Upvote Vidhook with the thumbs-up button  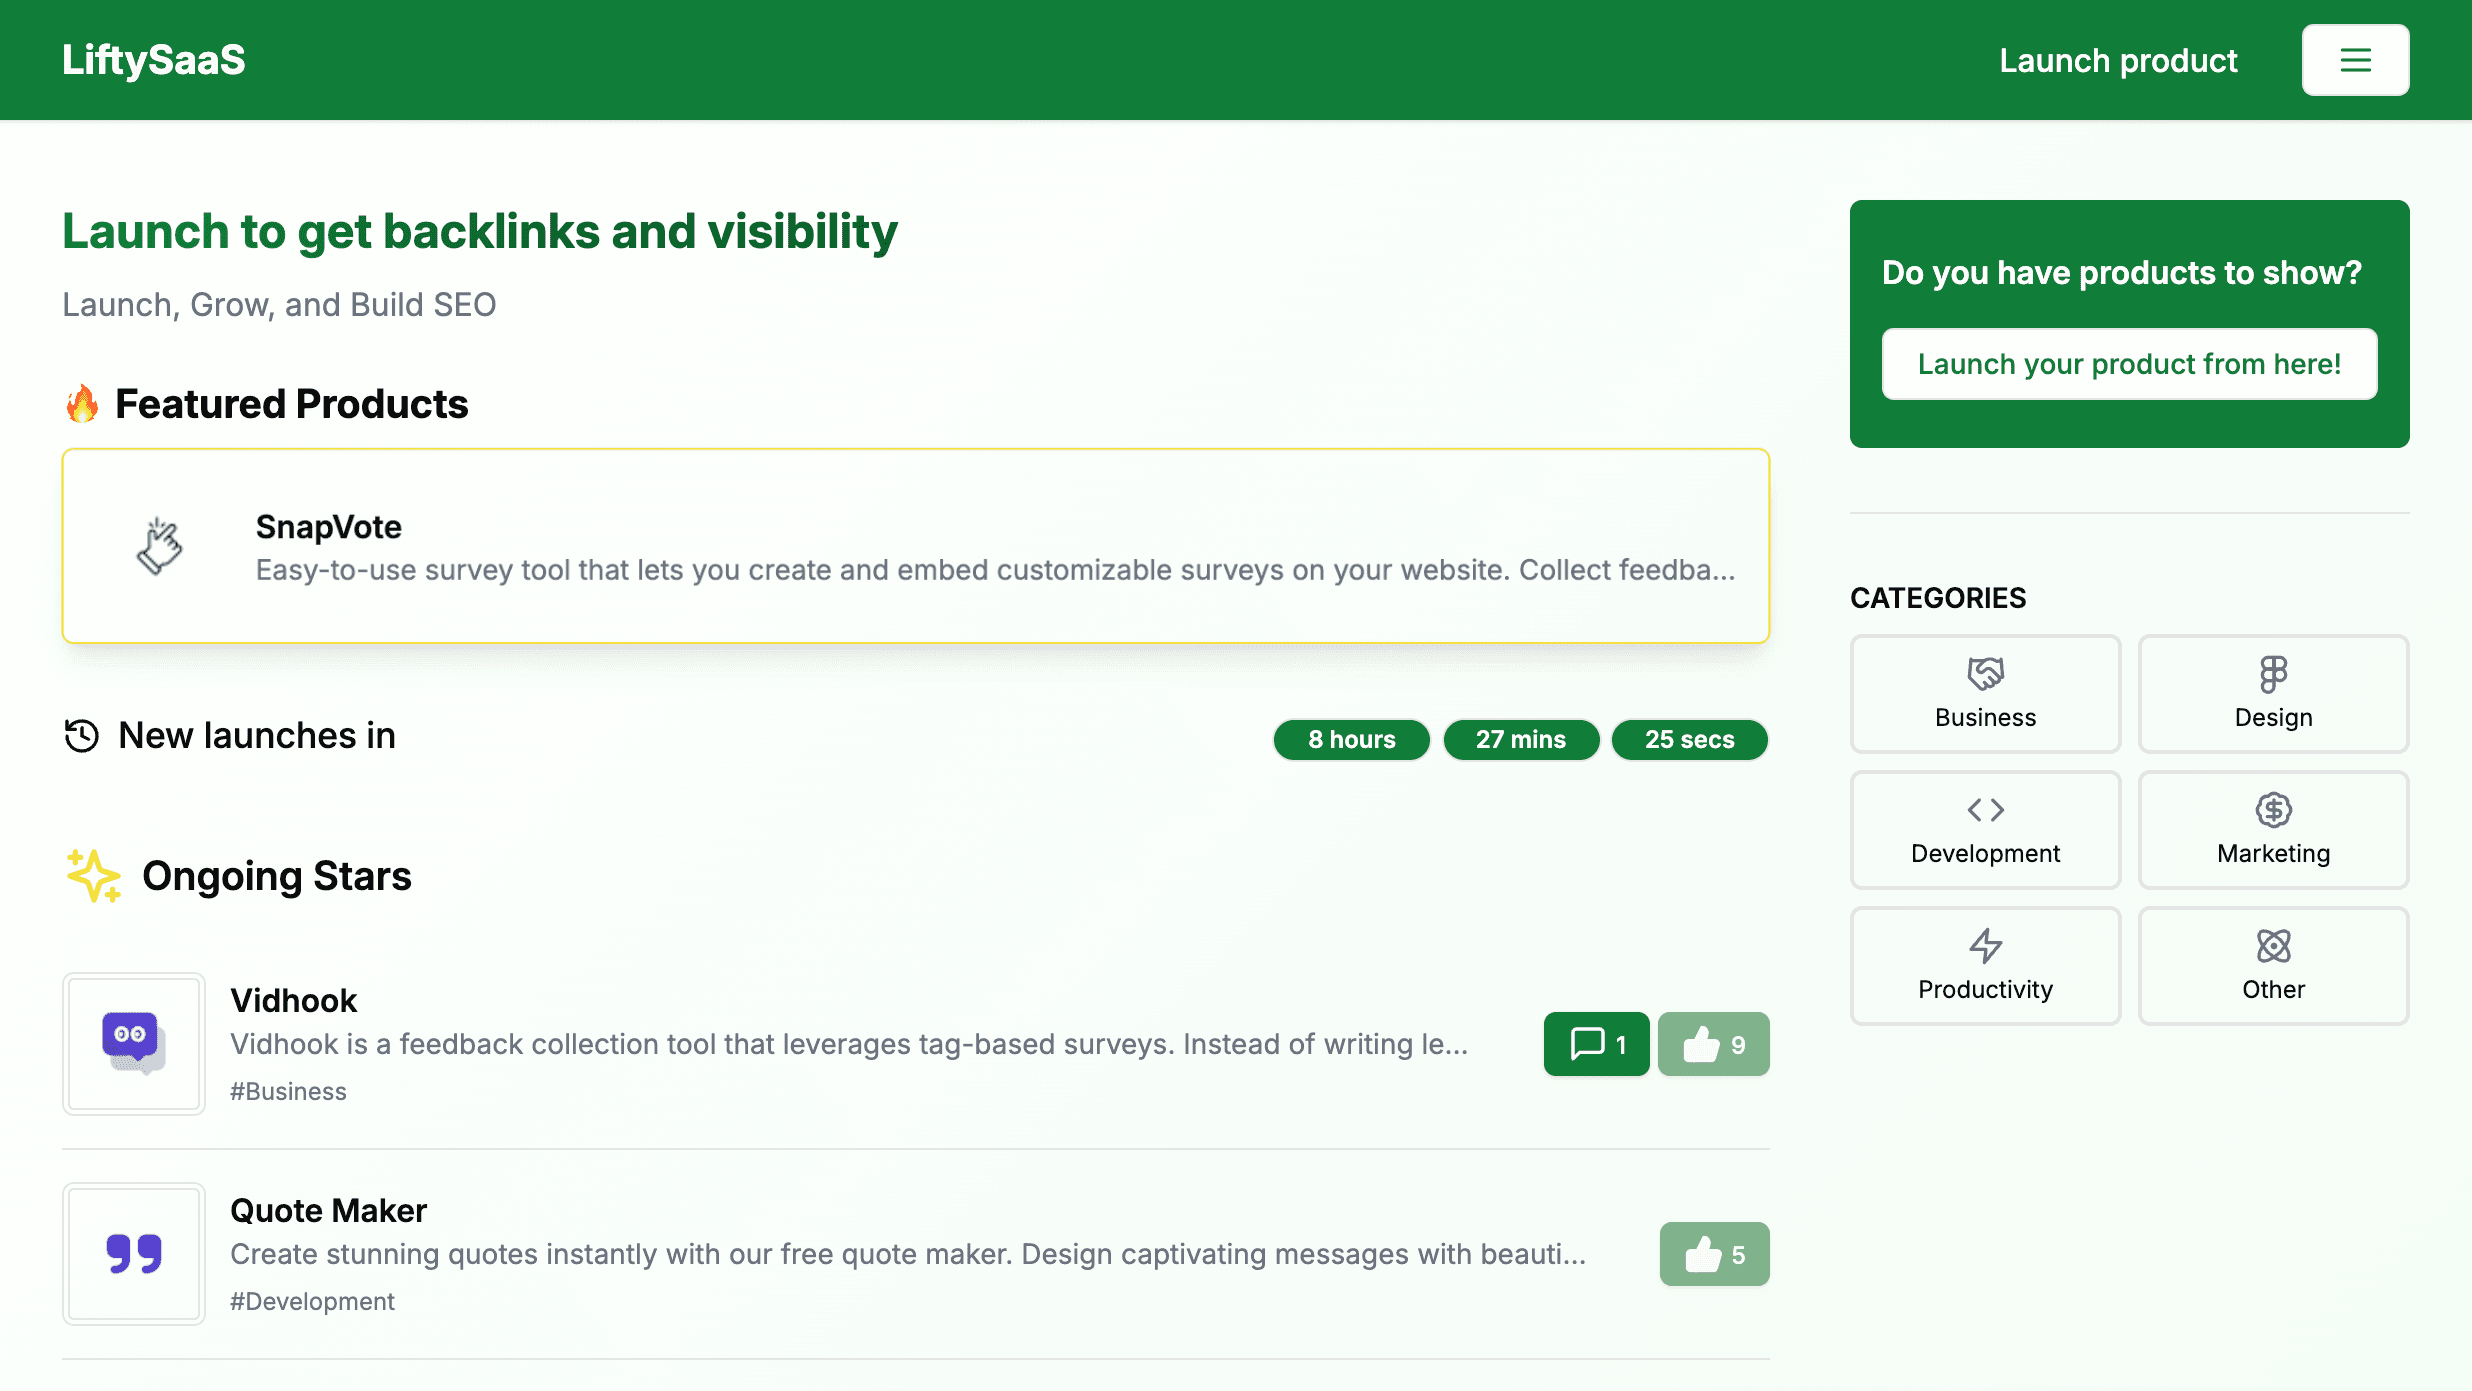click(1714, 1044)
